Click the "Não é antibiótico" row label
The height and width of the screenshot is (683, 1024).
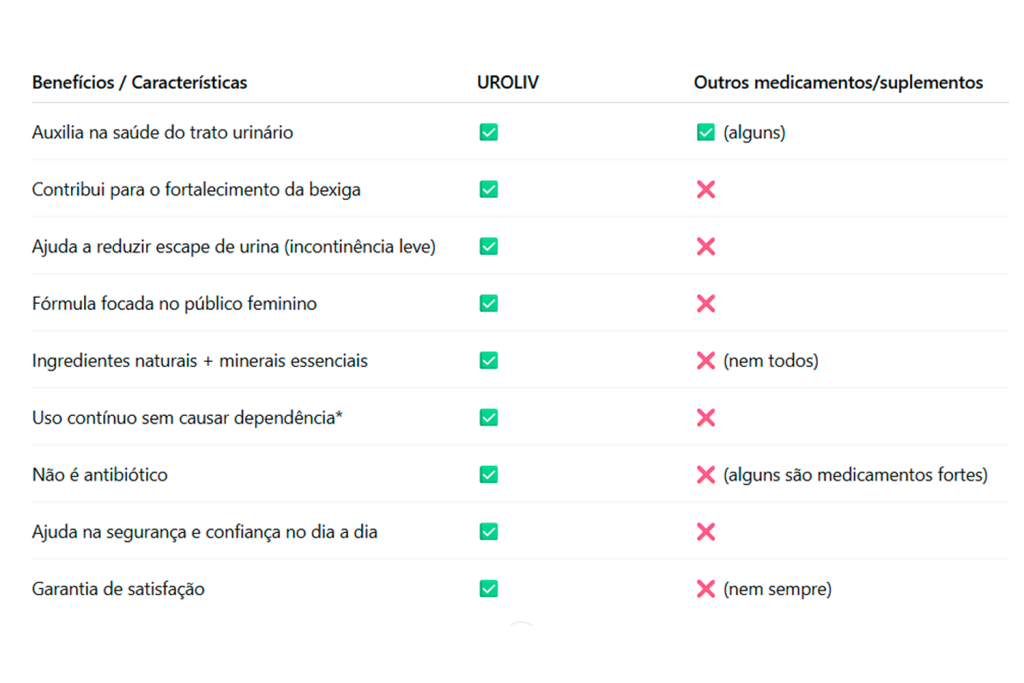pyautogui.click(x=100, y=475)
